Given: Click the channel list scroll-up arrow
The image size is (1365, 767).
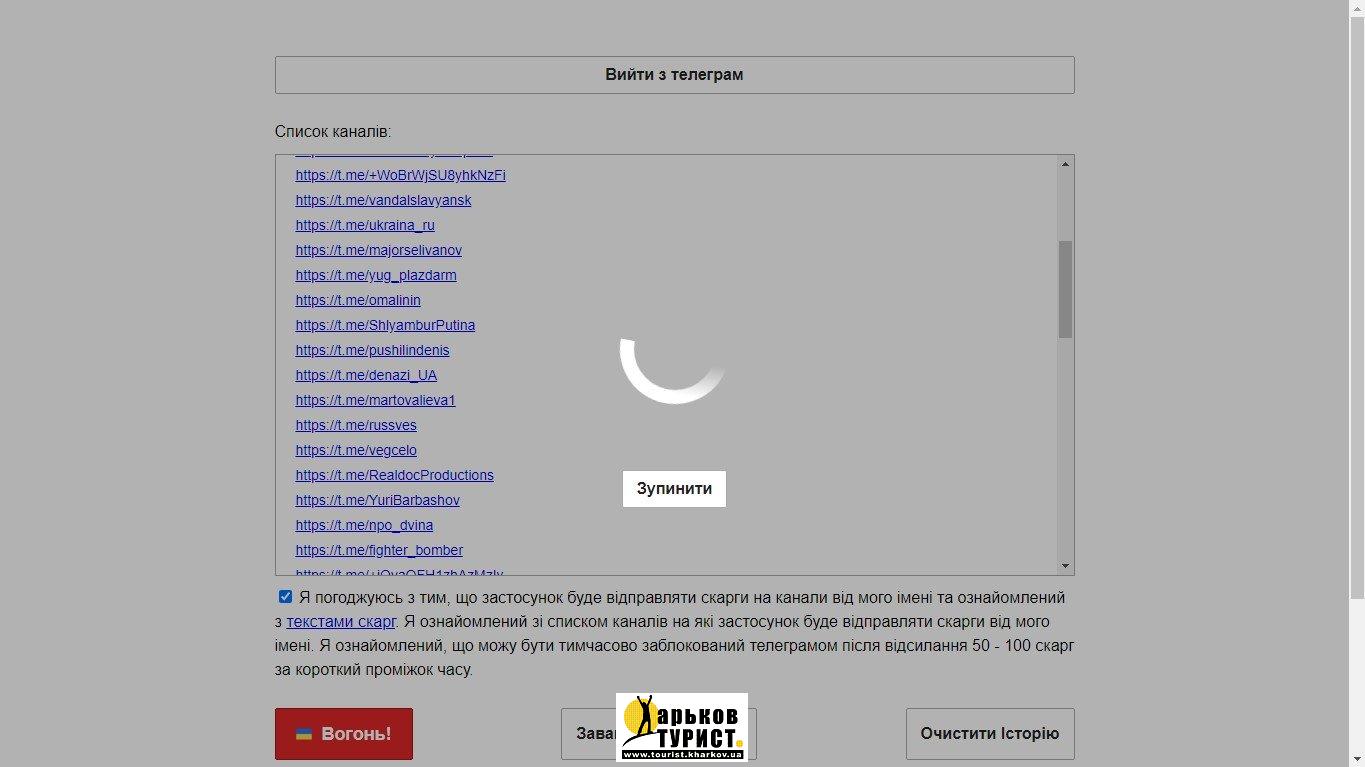Looking at the screenshot, I should point(1065,164).
